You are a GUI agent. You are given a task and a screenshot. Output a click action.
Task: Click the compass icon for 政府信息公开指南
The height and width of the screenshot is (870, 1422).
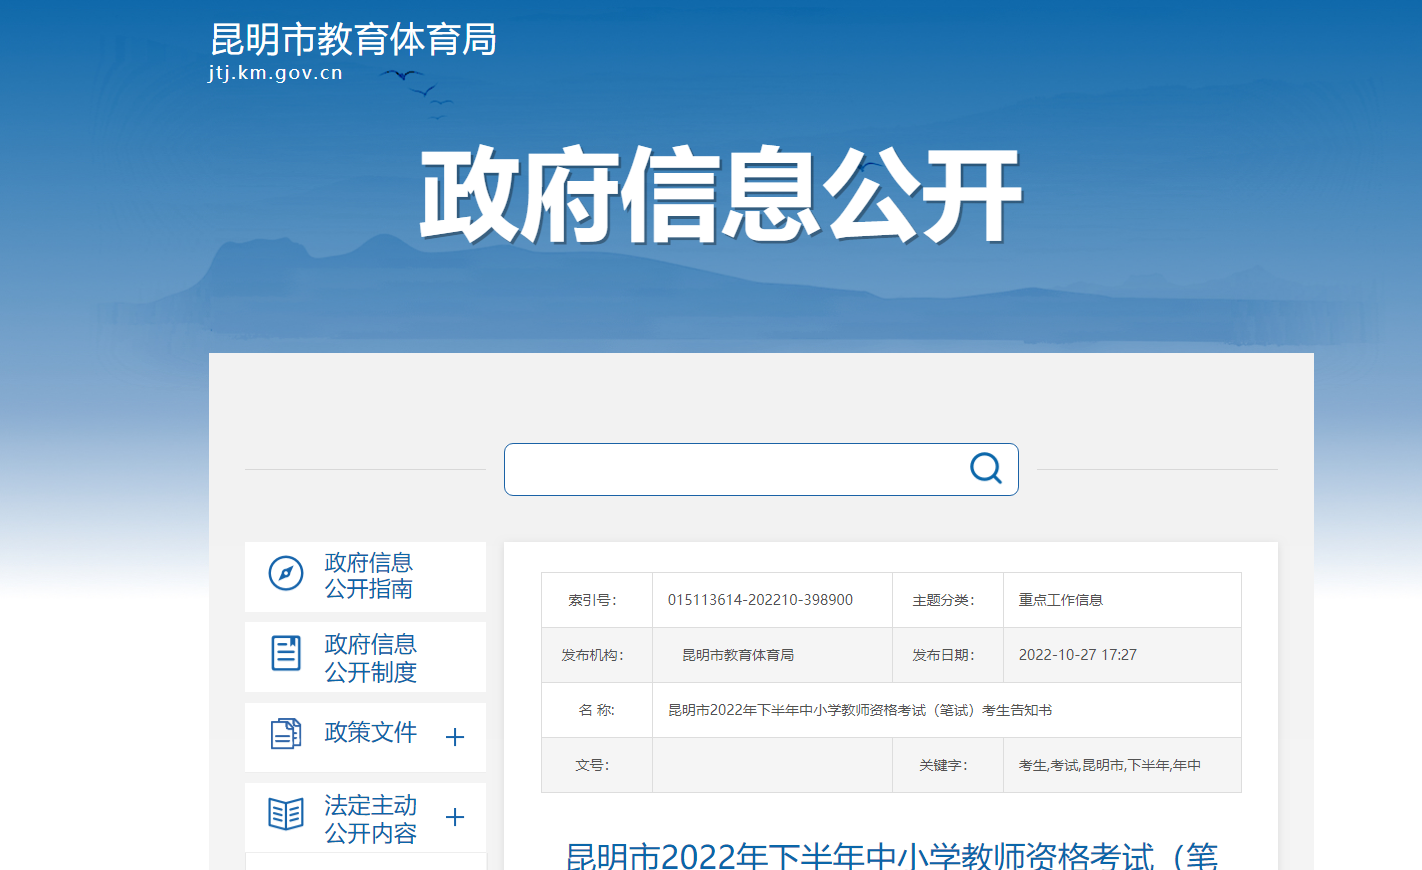(x=286, y=574)
